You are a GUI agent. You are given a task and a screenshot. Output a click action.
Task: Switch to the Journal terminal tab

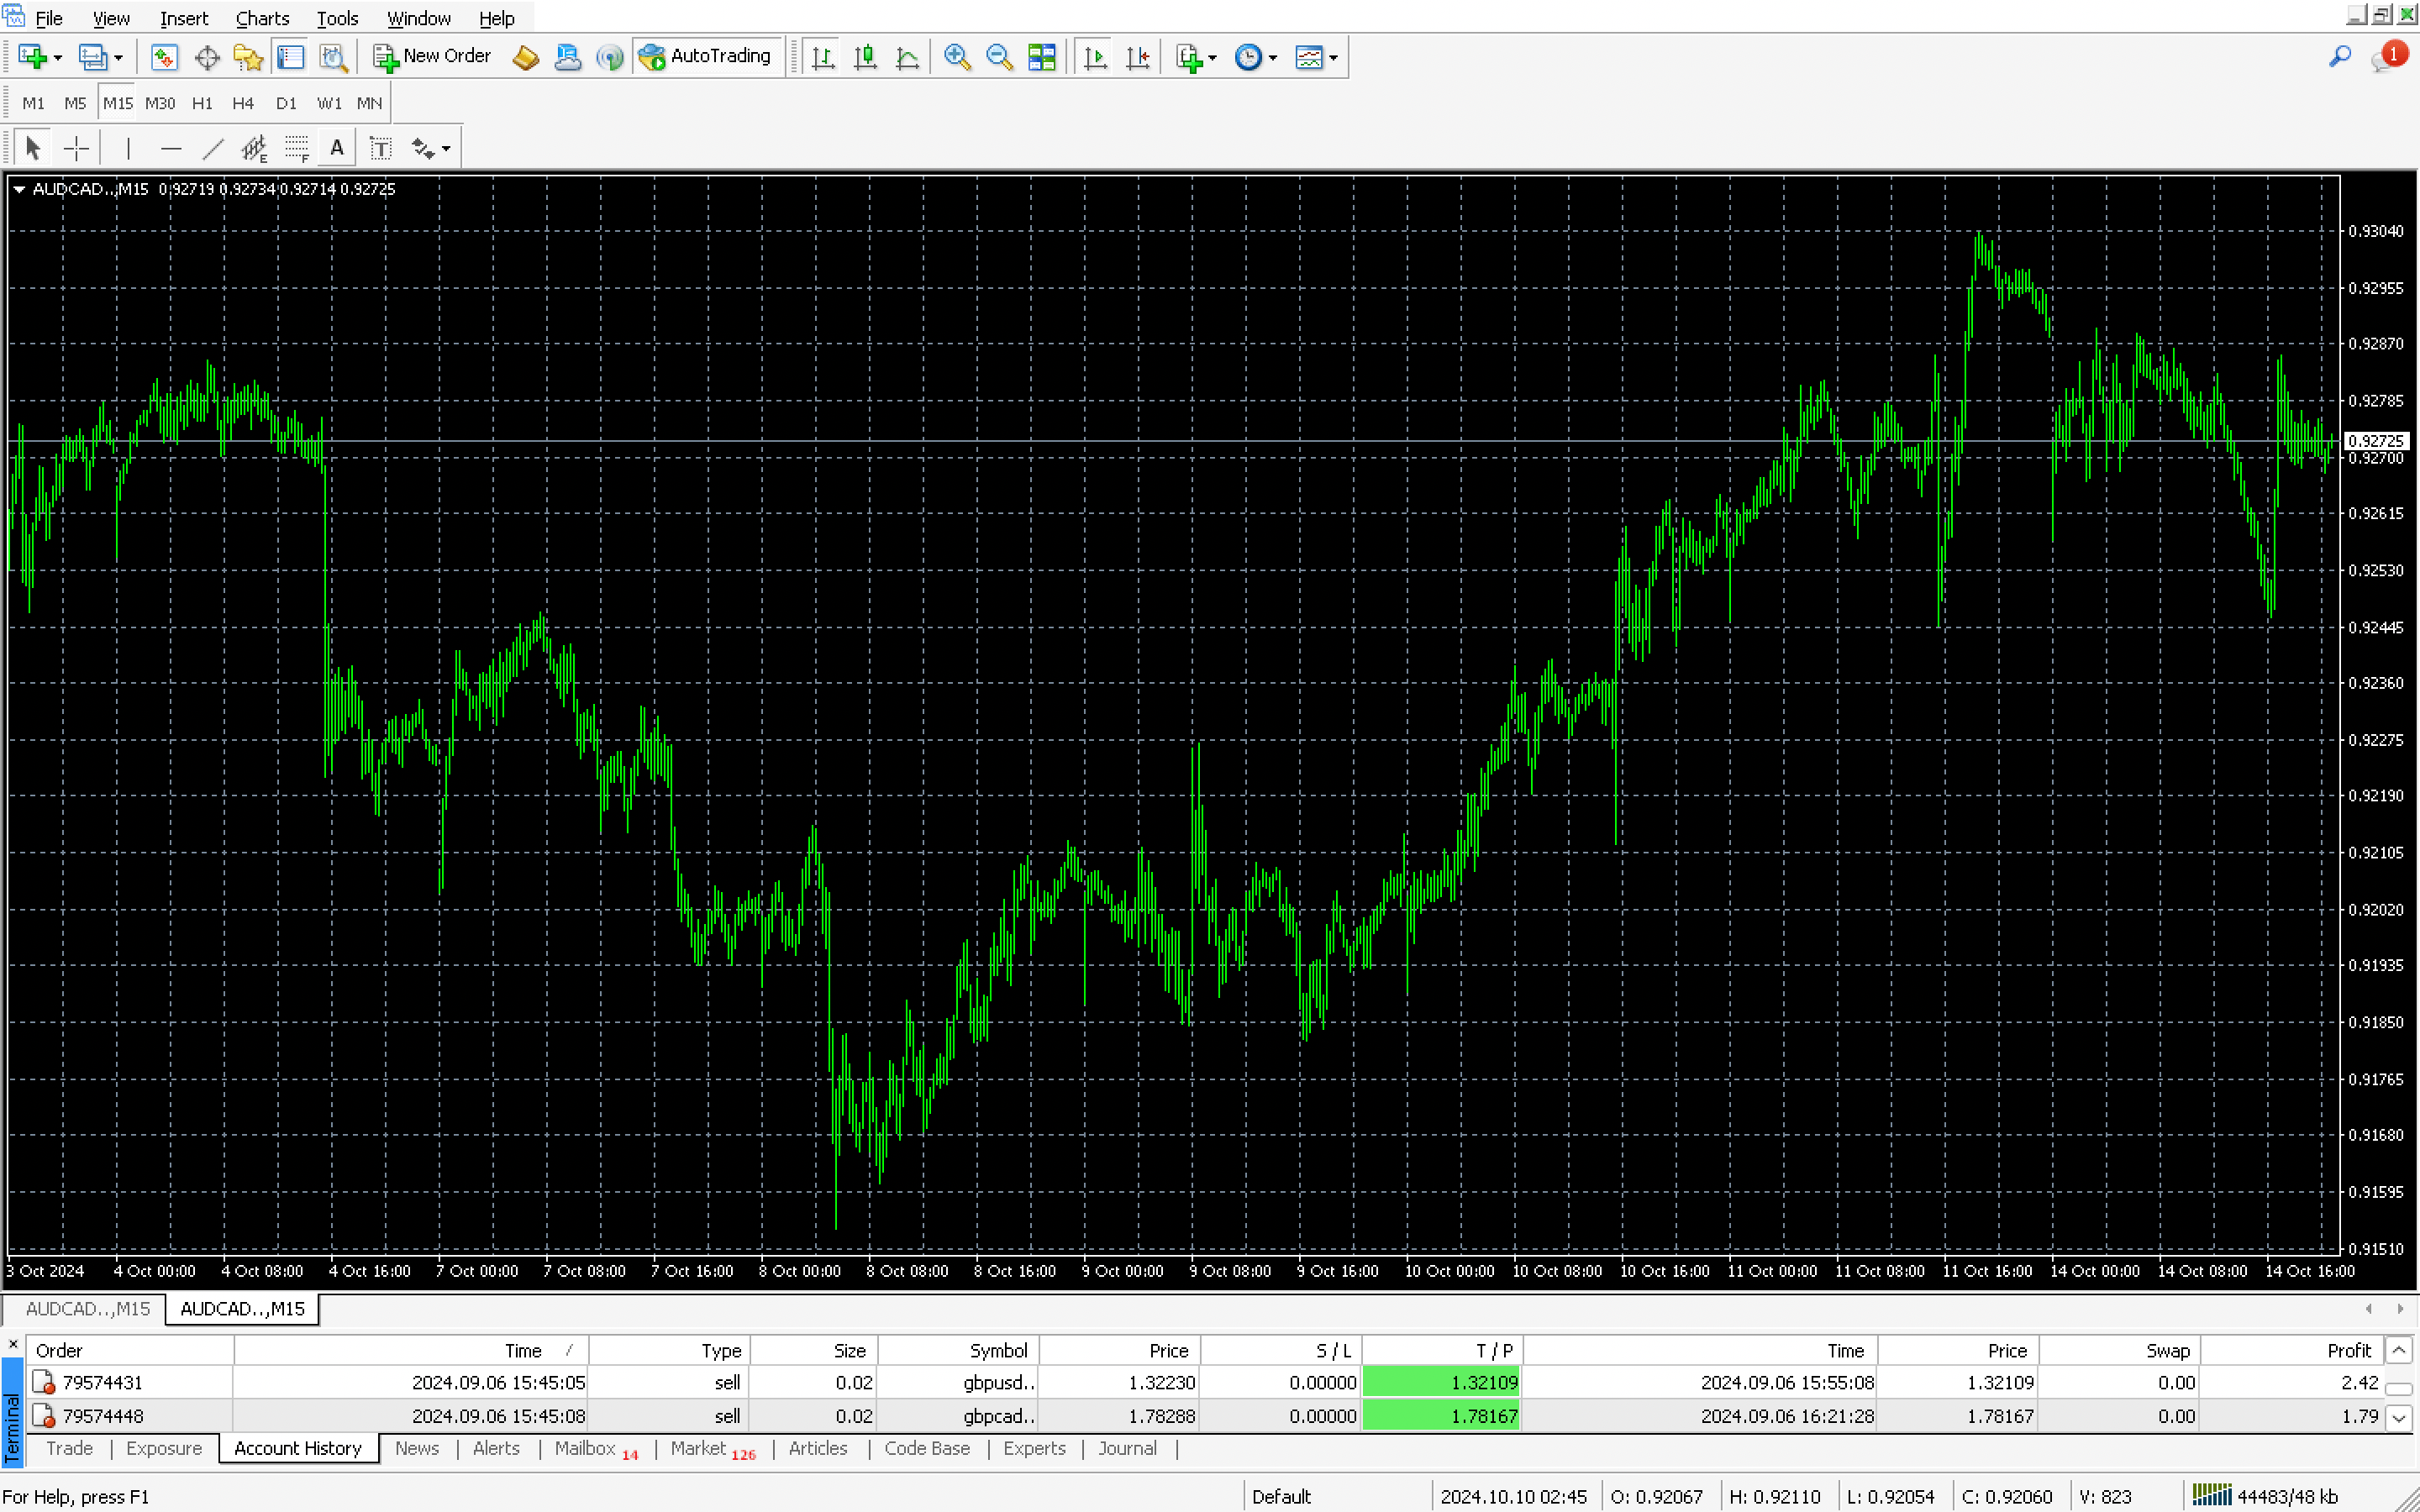[1126, 1448]
